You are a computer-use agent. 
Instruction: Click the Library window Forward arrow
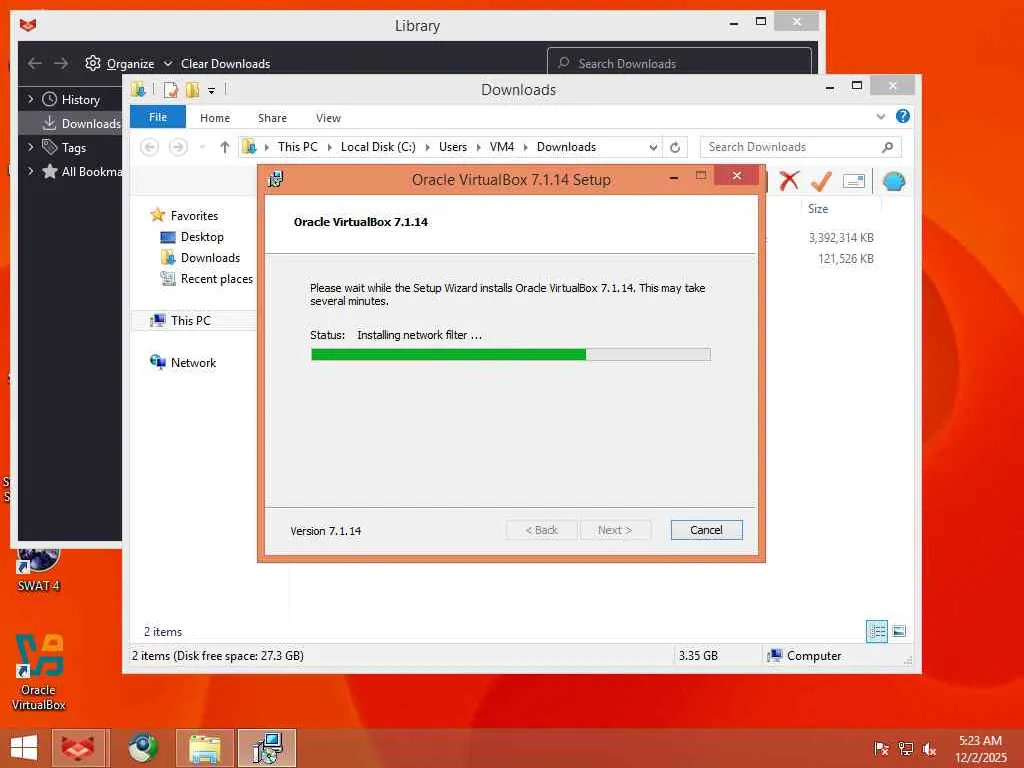[x=61, y=63]
